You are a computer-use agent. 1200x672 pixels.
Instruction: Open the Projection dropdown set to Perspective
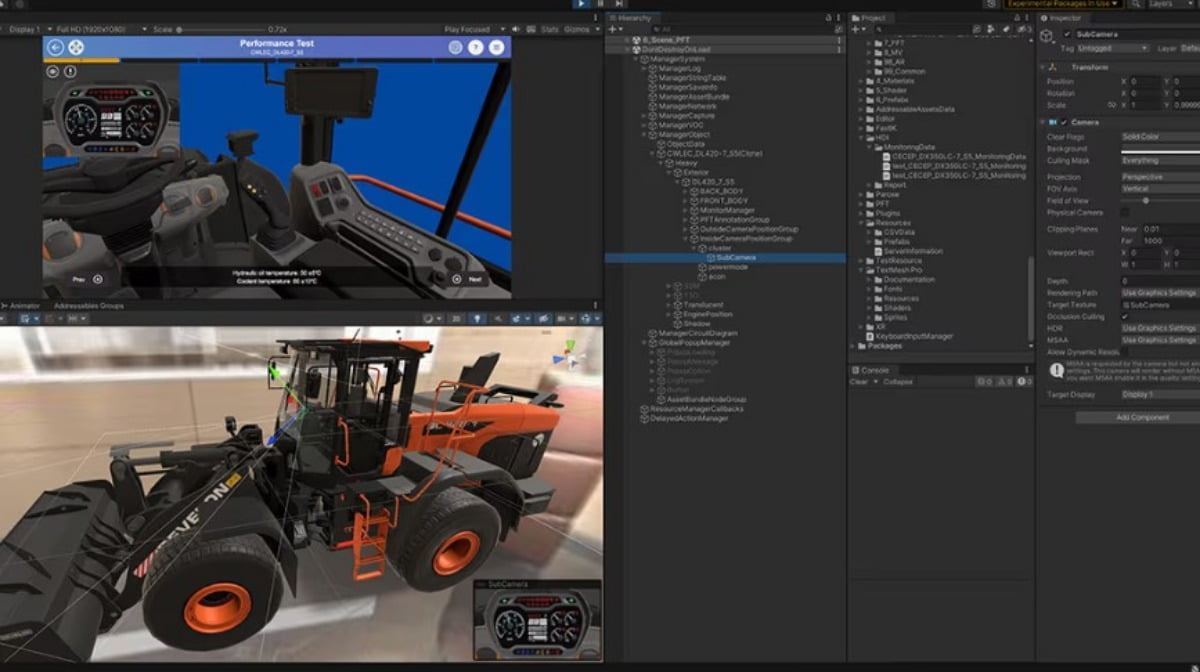click(x=1158, y=177)
